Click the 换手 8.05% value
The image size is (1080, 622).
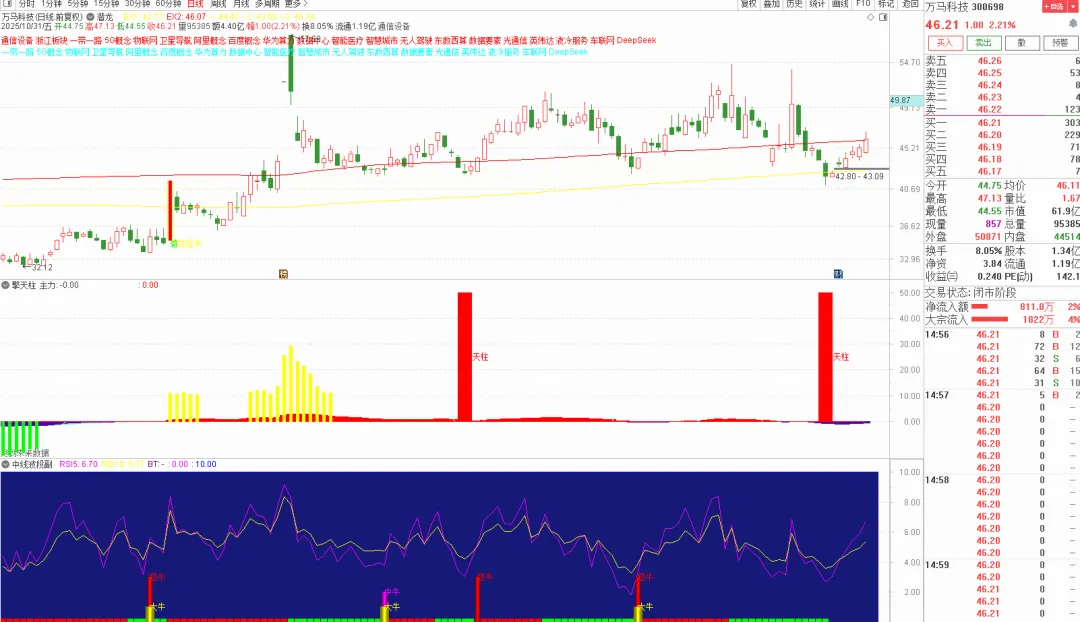point(989,251)
